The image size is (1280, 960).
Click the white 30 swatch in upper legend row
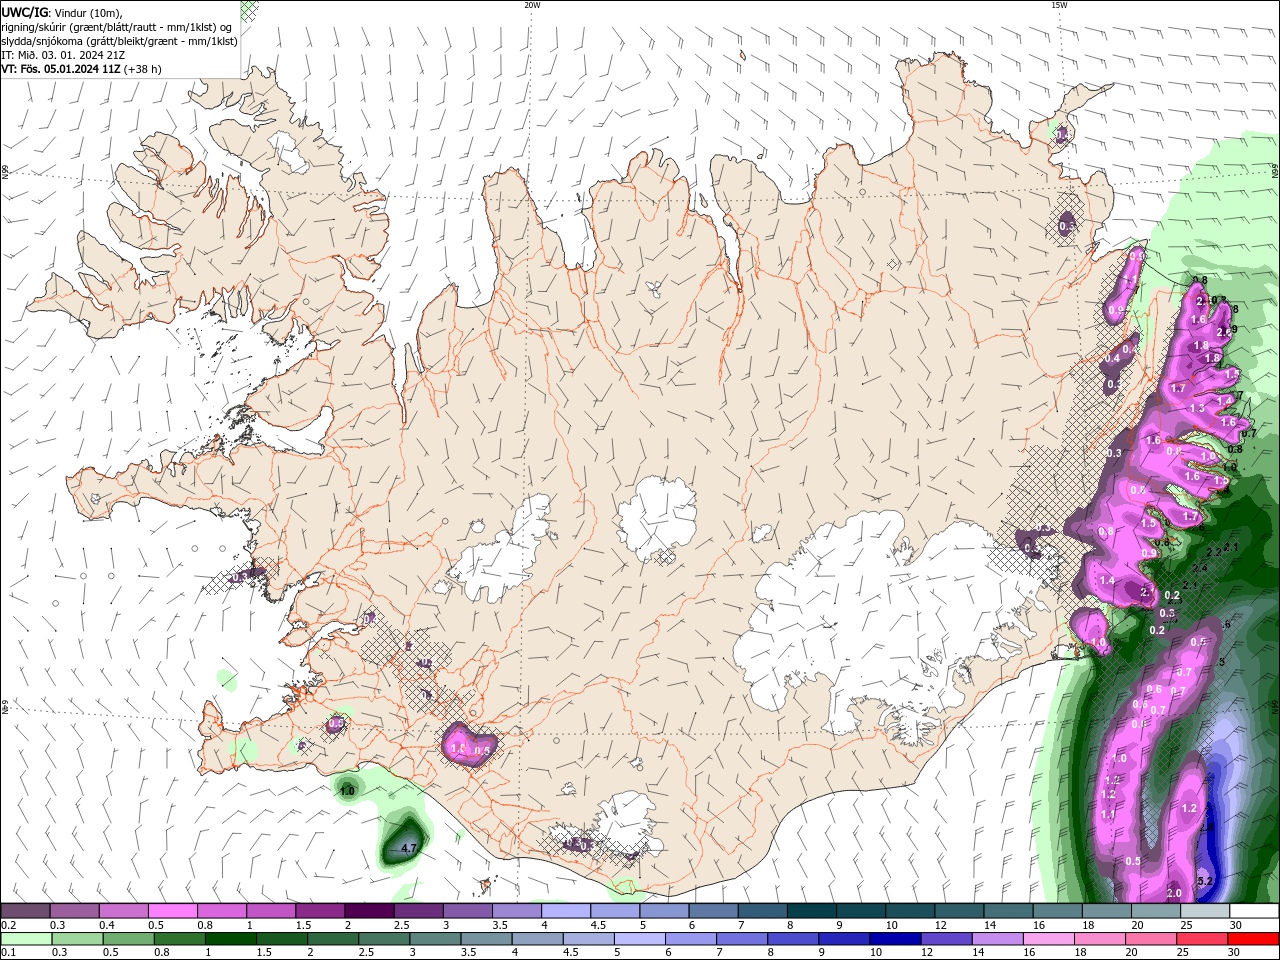(x=1254, y=911)
